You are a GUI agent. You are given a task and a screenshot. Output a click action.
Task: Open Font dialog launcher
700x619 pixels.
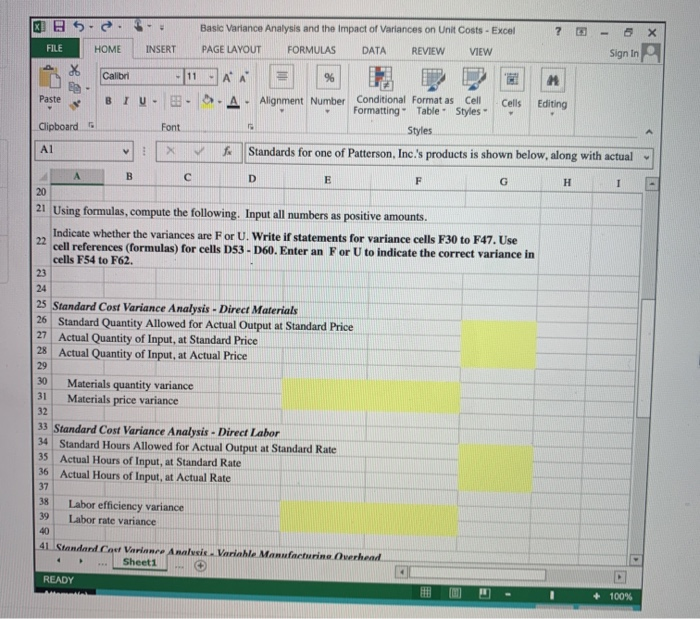[251, 127]
